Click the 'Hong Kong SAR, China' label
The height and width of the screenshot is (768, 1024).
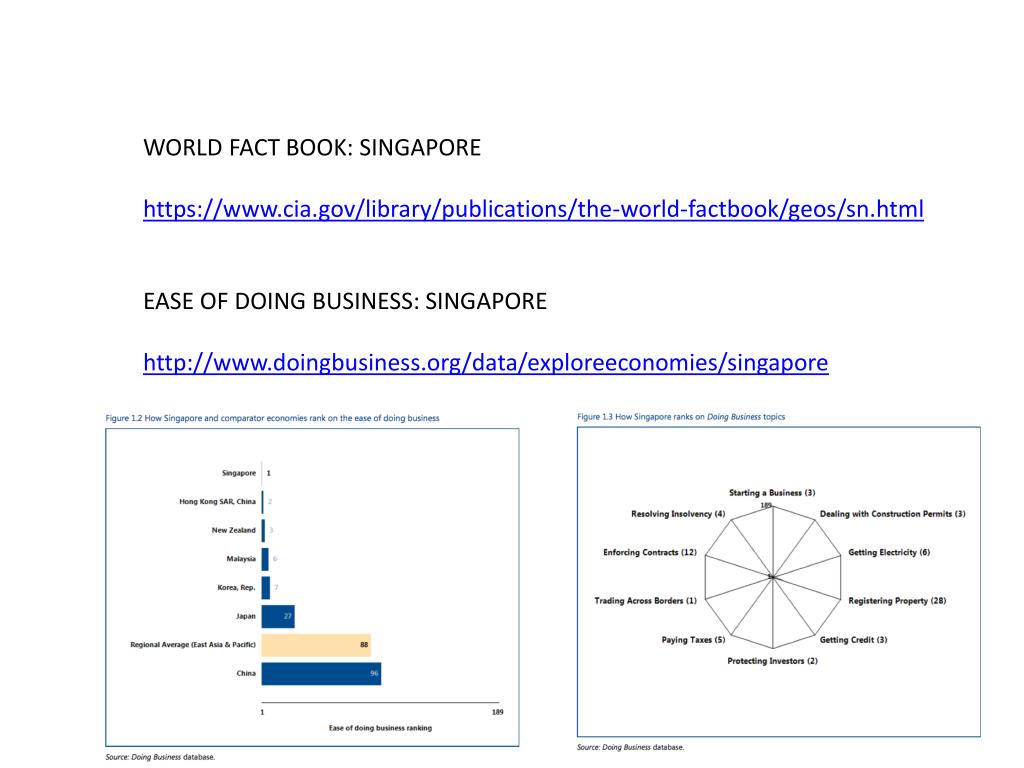point(217,502)
